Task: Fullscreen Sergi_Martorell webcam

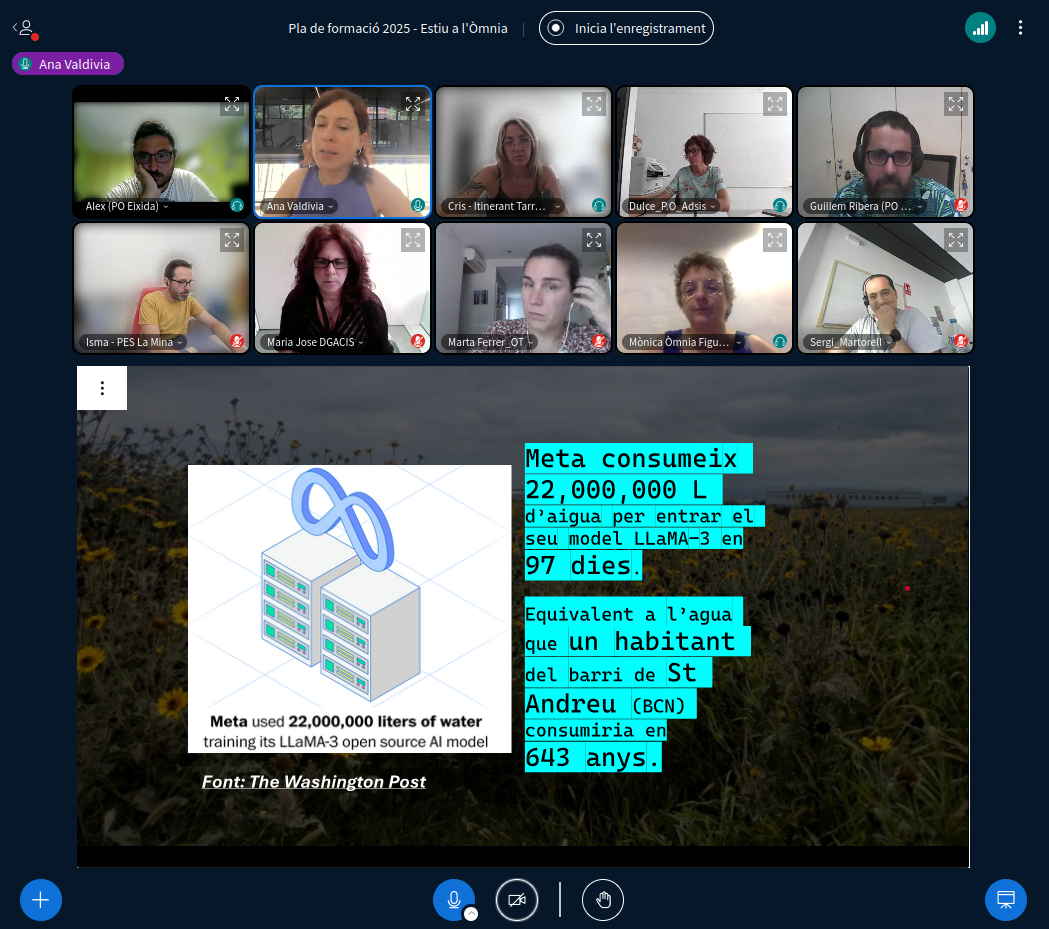Action: (956, 239)
